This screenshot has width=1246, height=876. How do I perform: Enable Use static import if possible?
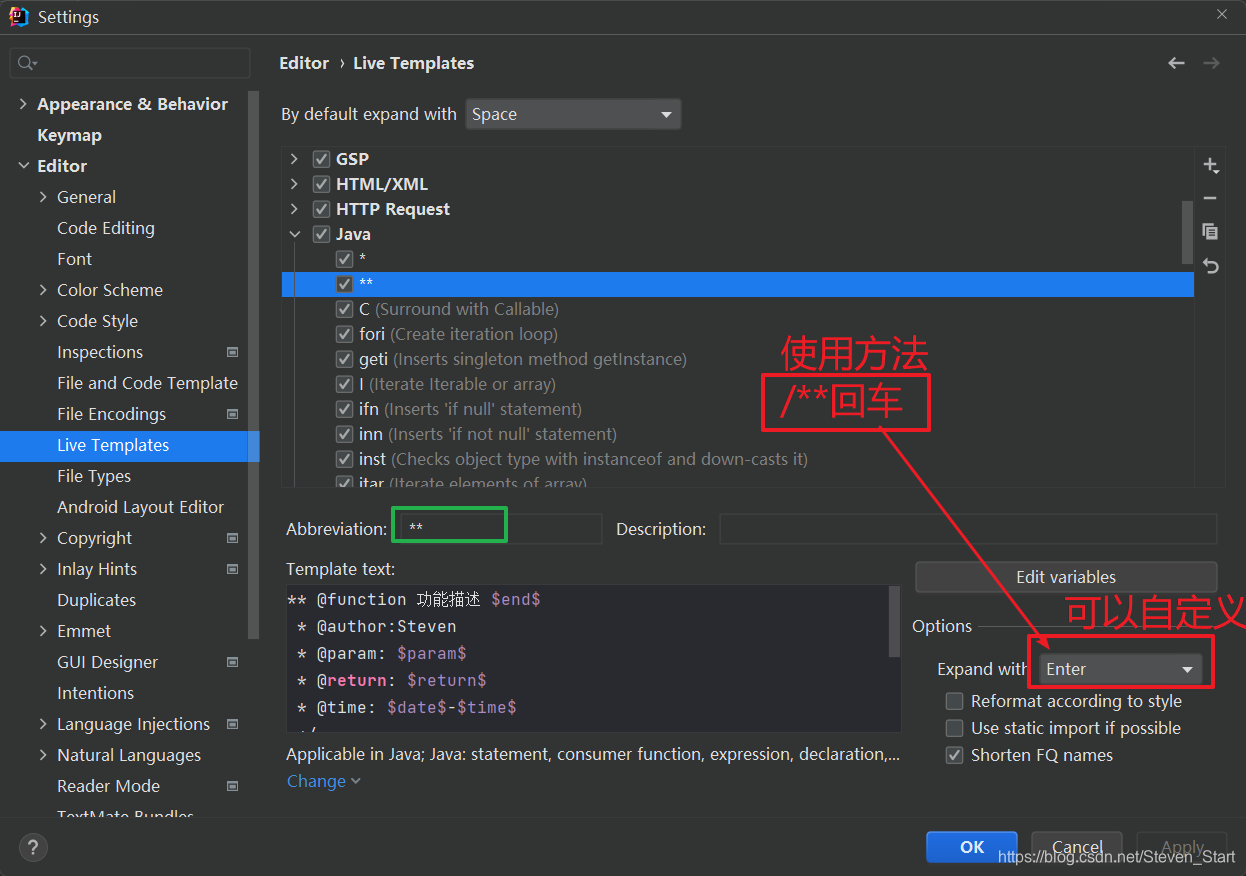[x=955, y=728]
